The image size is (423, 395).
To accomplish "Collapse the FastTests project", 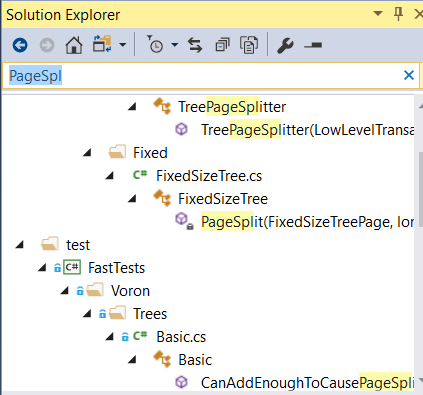I will [42, 268].
